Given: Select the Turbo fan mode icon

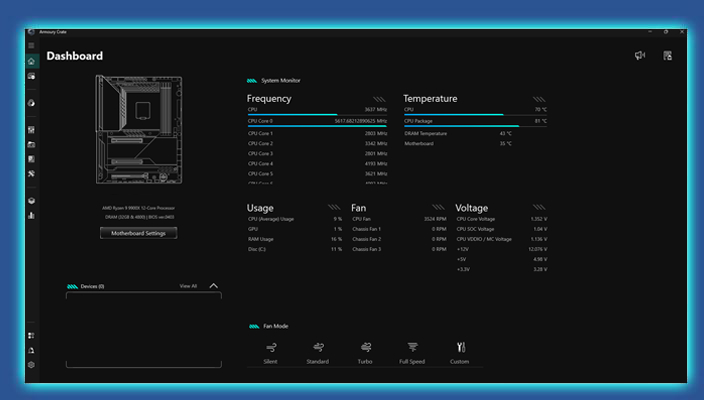Looking at the screenshot, I should 365,347.
